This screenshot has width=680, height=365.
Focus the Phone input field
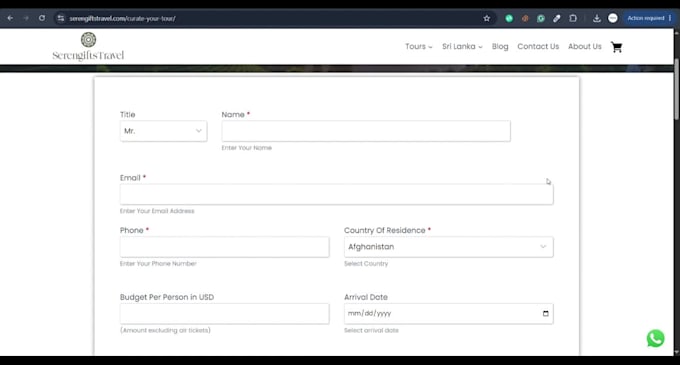225,247
